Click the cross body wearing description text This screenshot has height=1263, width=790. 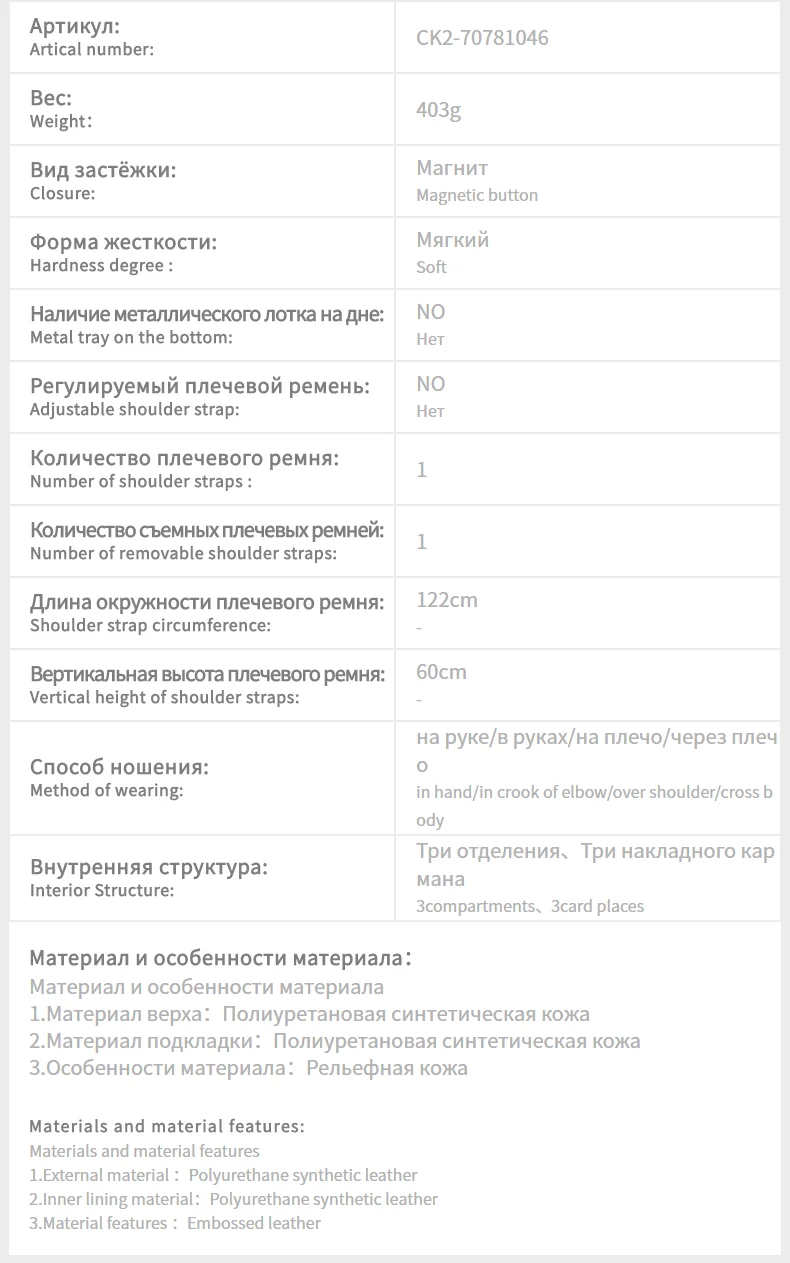coord(594,806)
